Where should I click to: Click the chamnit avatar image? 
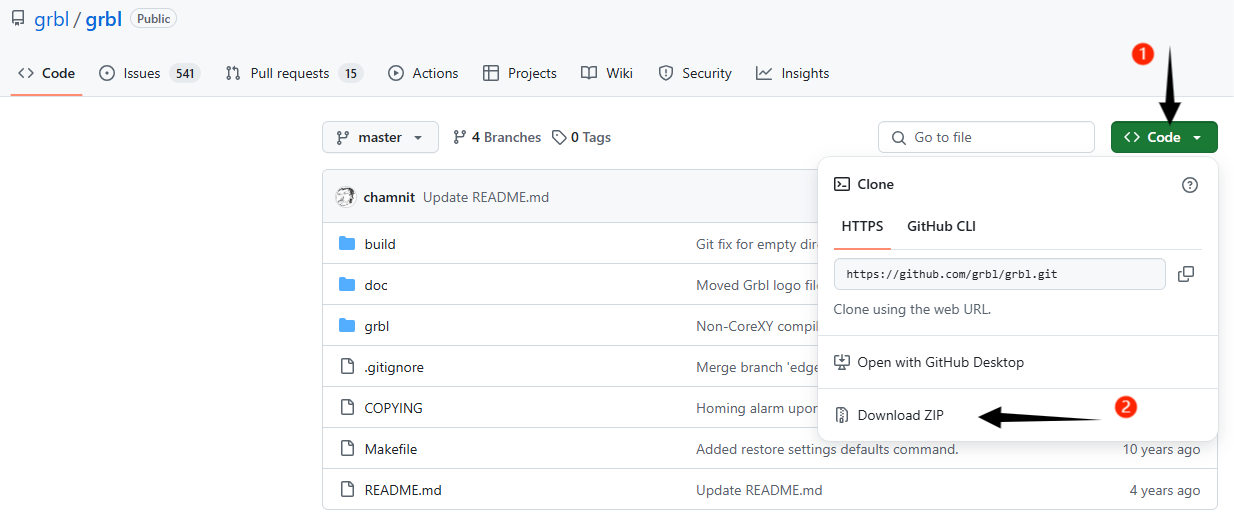tap(346, 197)
